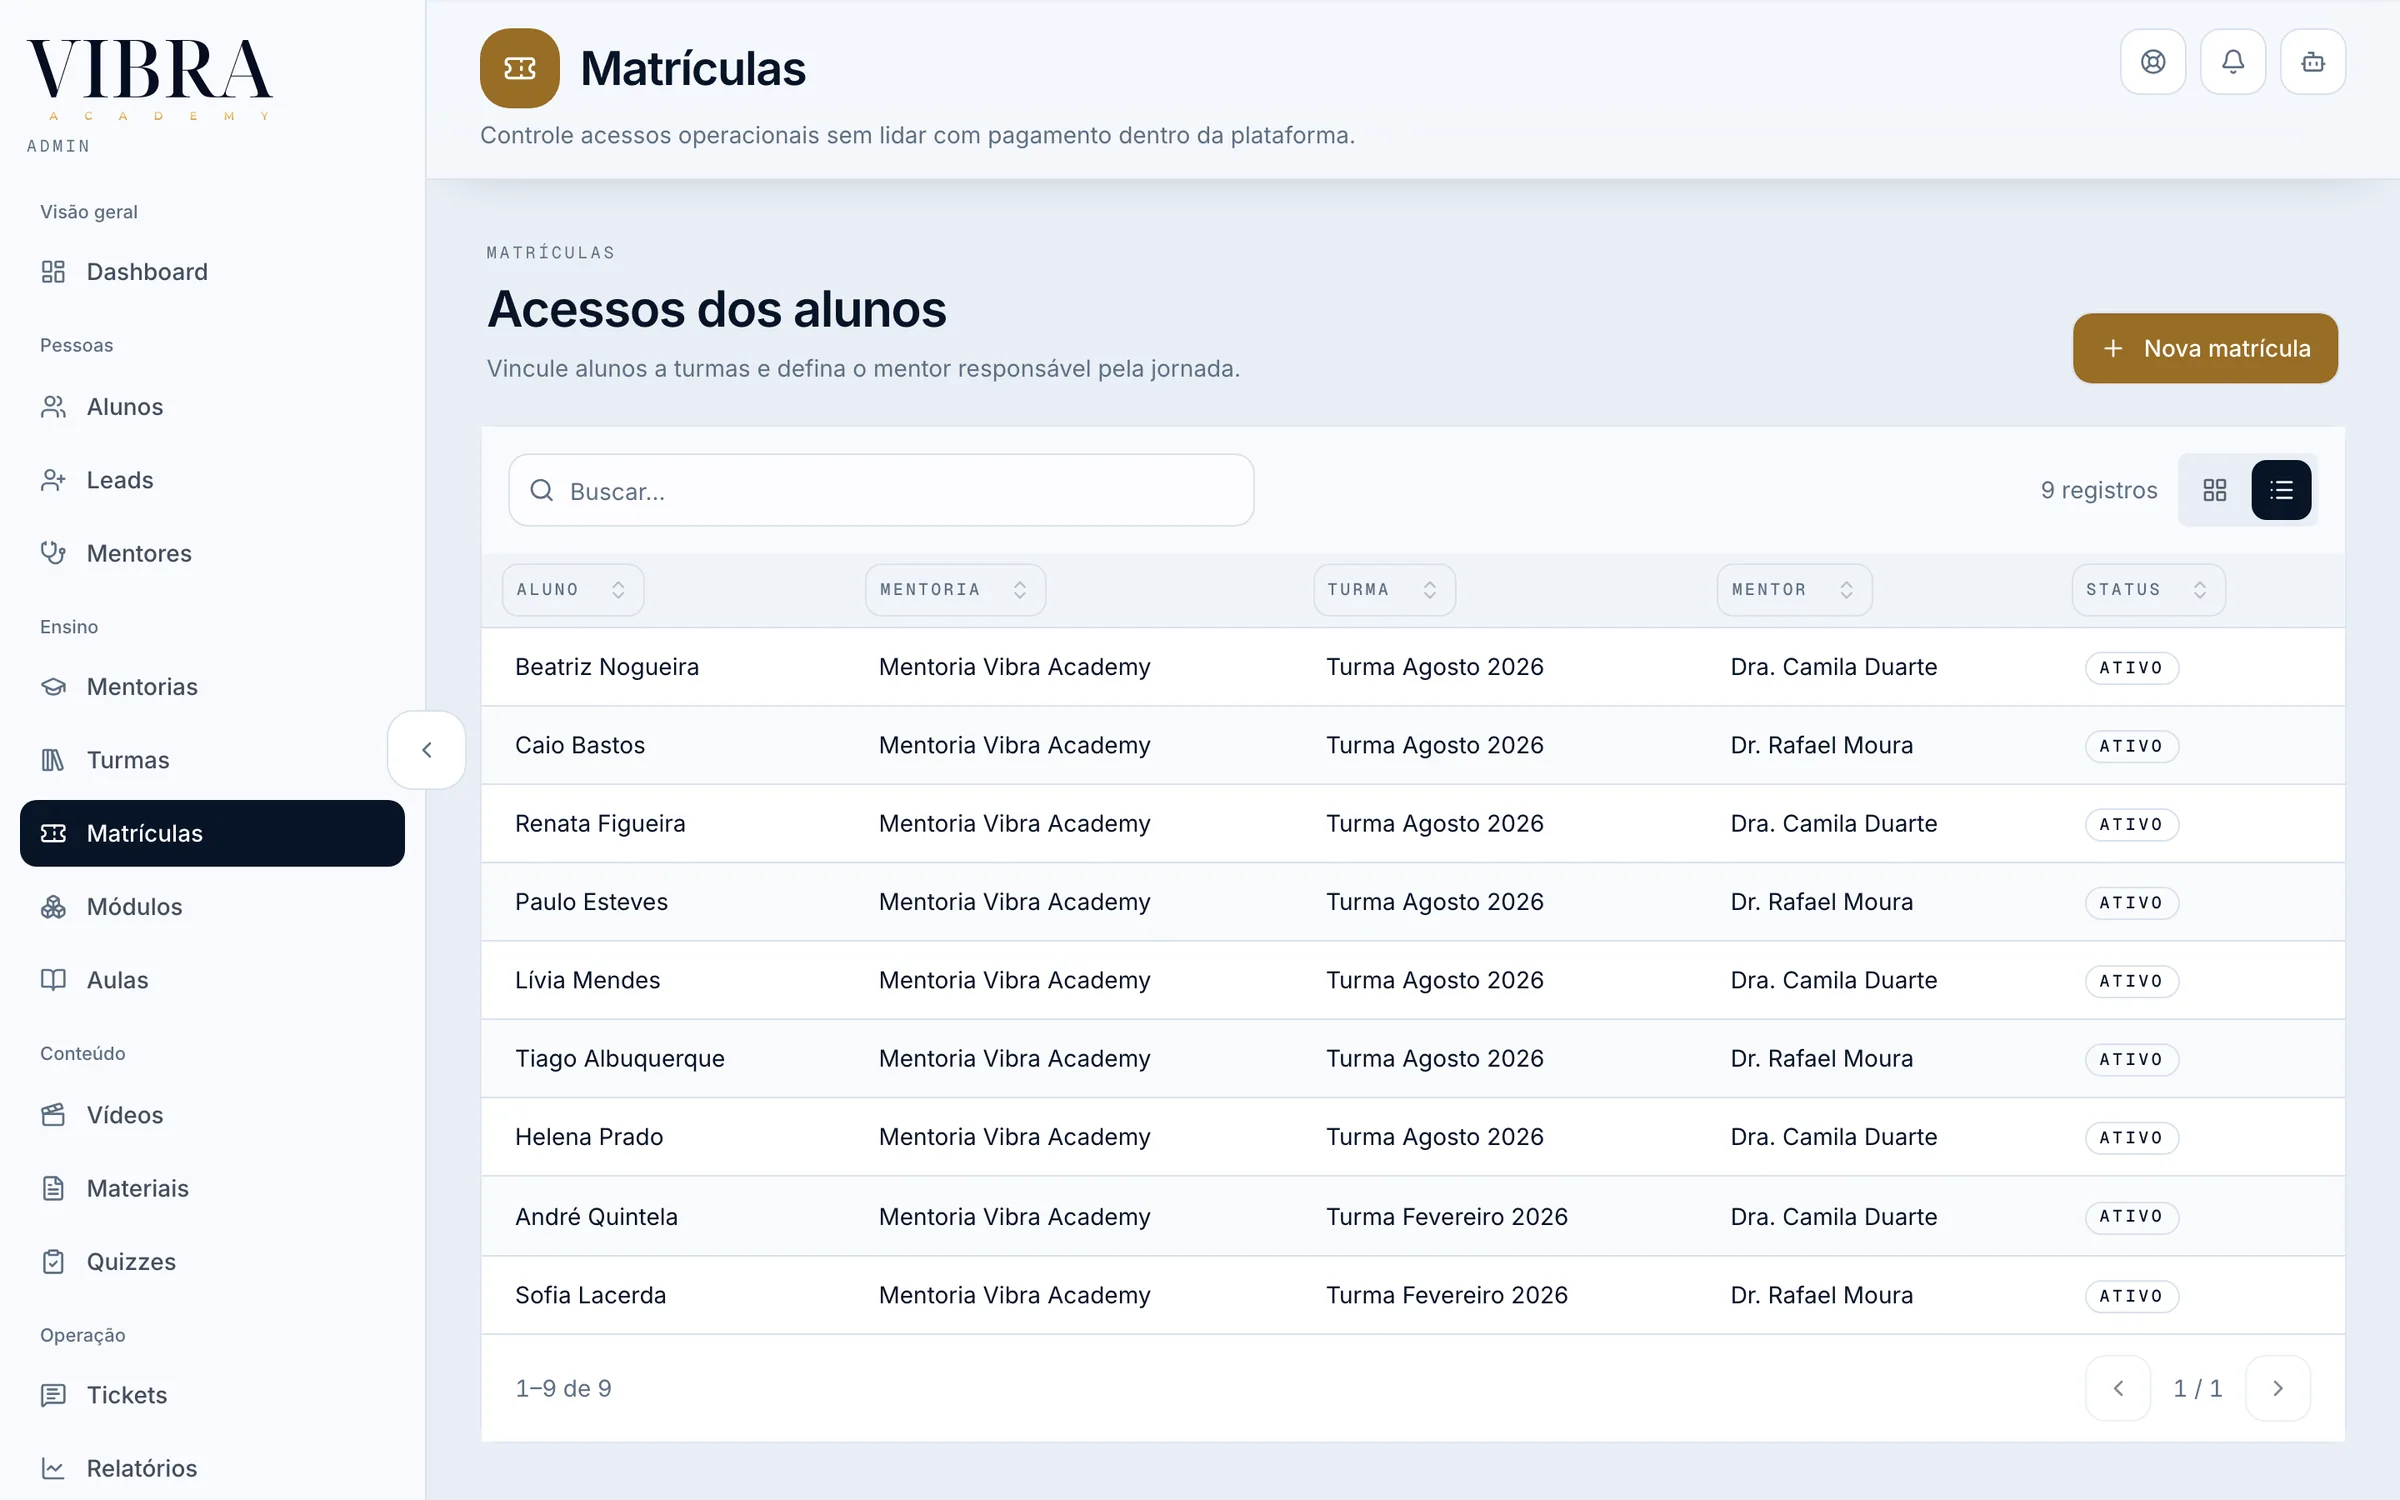This screenshot has width=2400, height=1500.
Task: Go to Alunos in sidebar
Action: [212, 407]
